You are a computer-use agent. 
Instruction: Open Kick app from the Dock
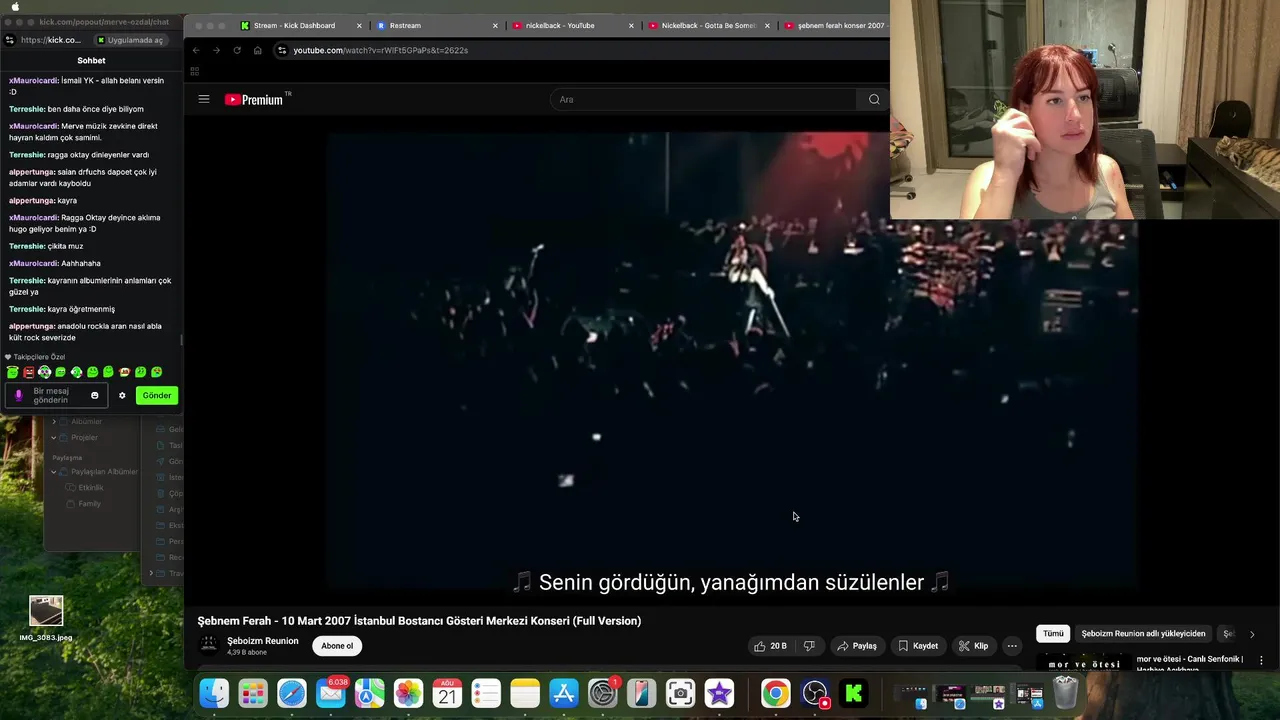coord(853,693)
